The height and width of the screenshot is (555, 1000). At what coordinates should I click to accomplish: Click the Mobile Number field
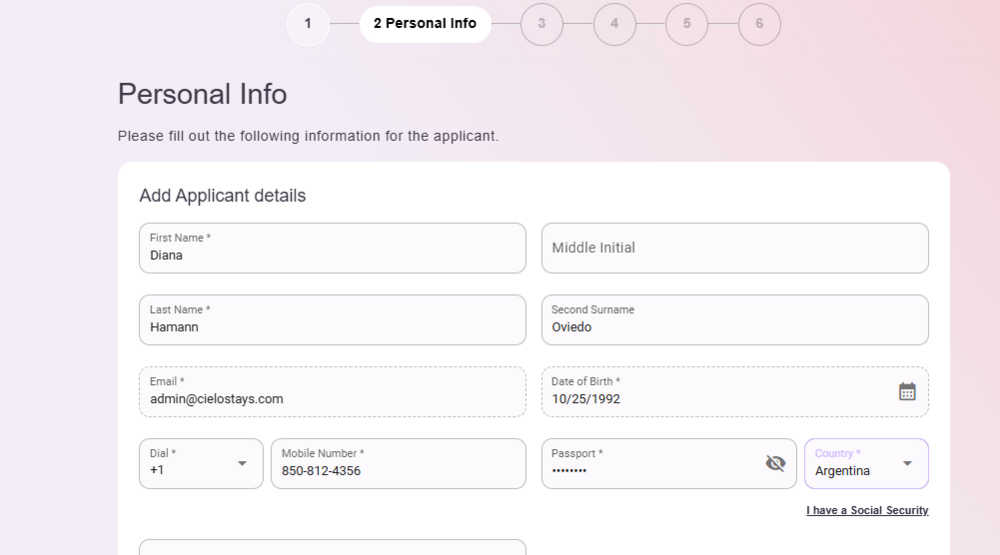pyautogui.click(x=398, y=469)
